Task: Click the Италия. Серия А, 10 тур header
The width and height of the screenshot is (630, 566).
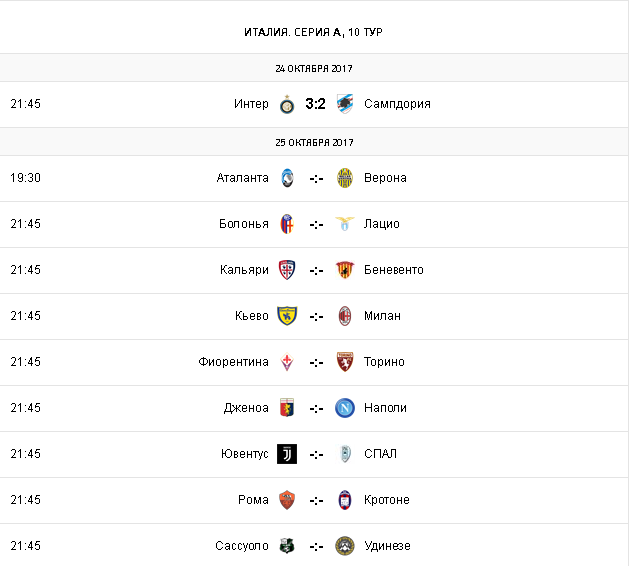Action: point(313,32)
